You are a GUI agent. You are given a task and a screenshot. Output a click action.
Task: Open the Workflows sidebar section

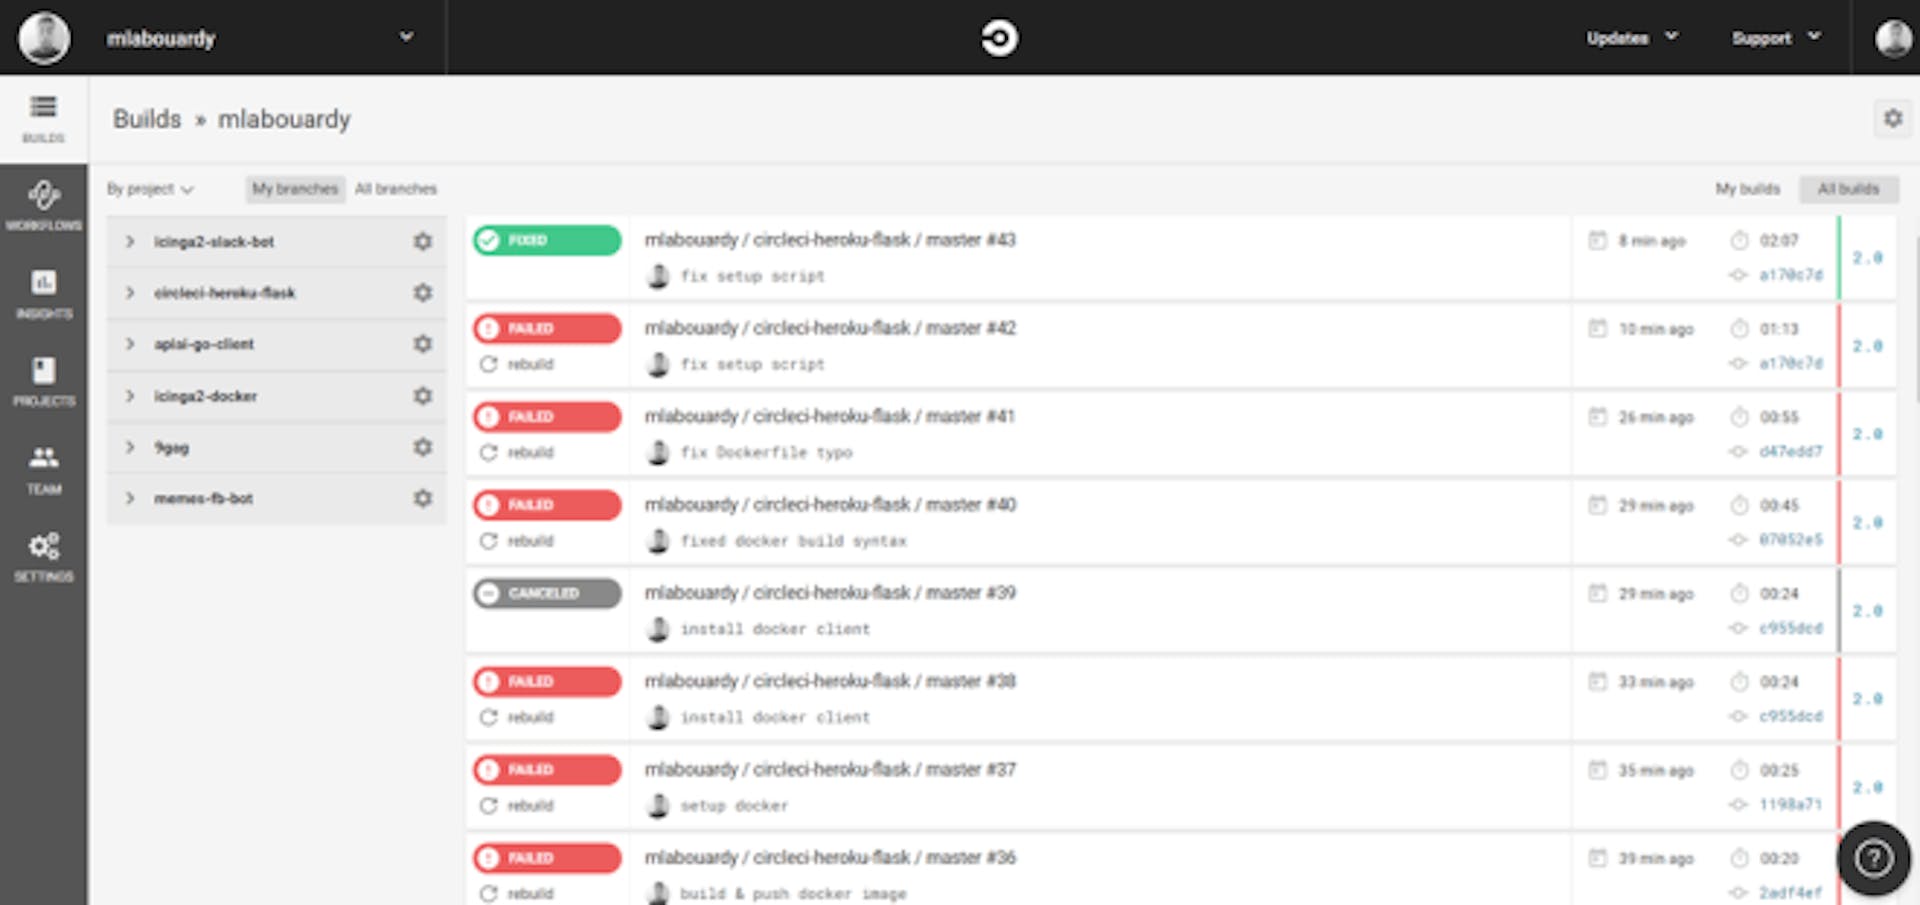(x=43, y=206)
